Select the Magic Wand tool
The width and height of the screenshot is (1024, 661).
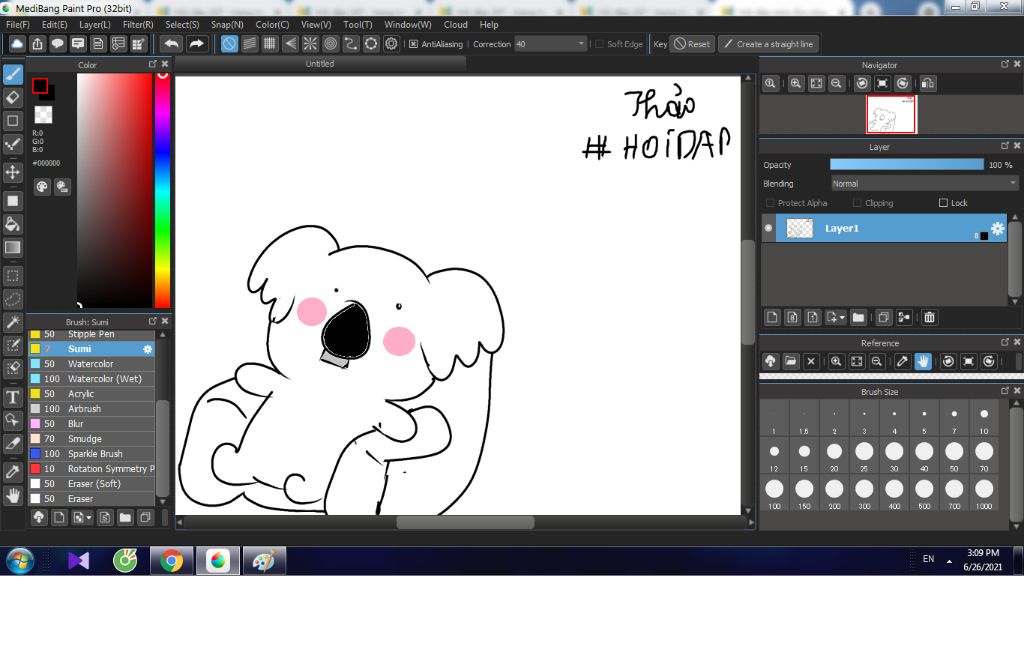tap(12, 322)
